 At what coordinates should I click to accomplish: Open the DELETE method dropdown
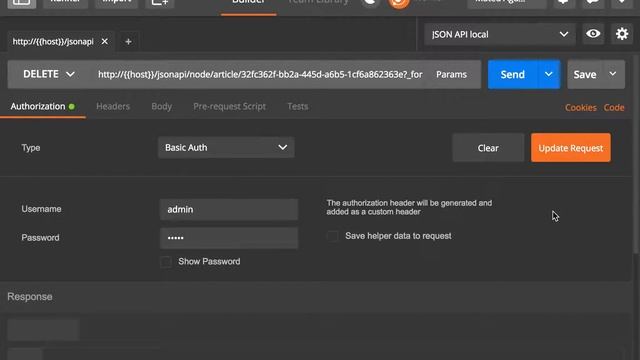pos(49,74)
